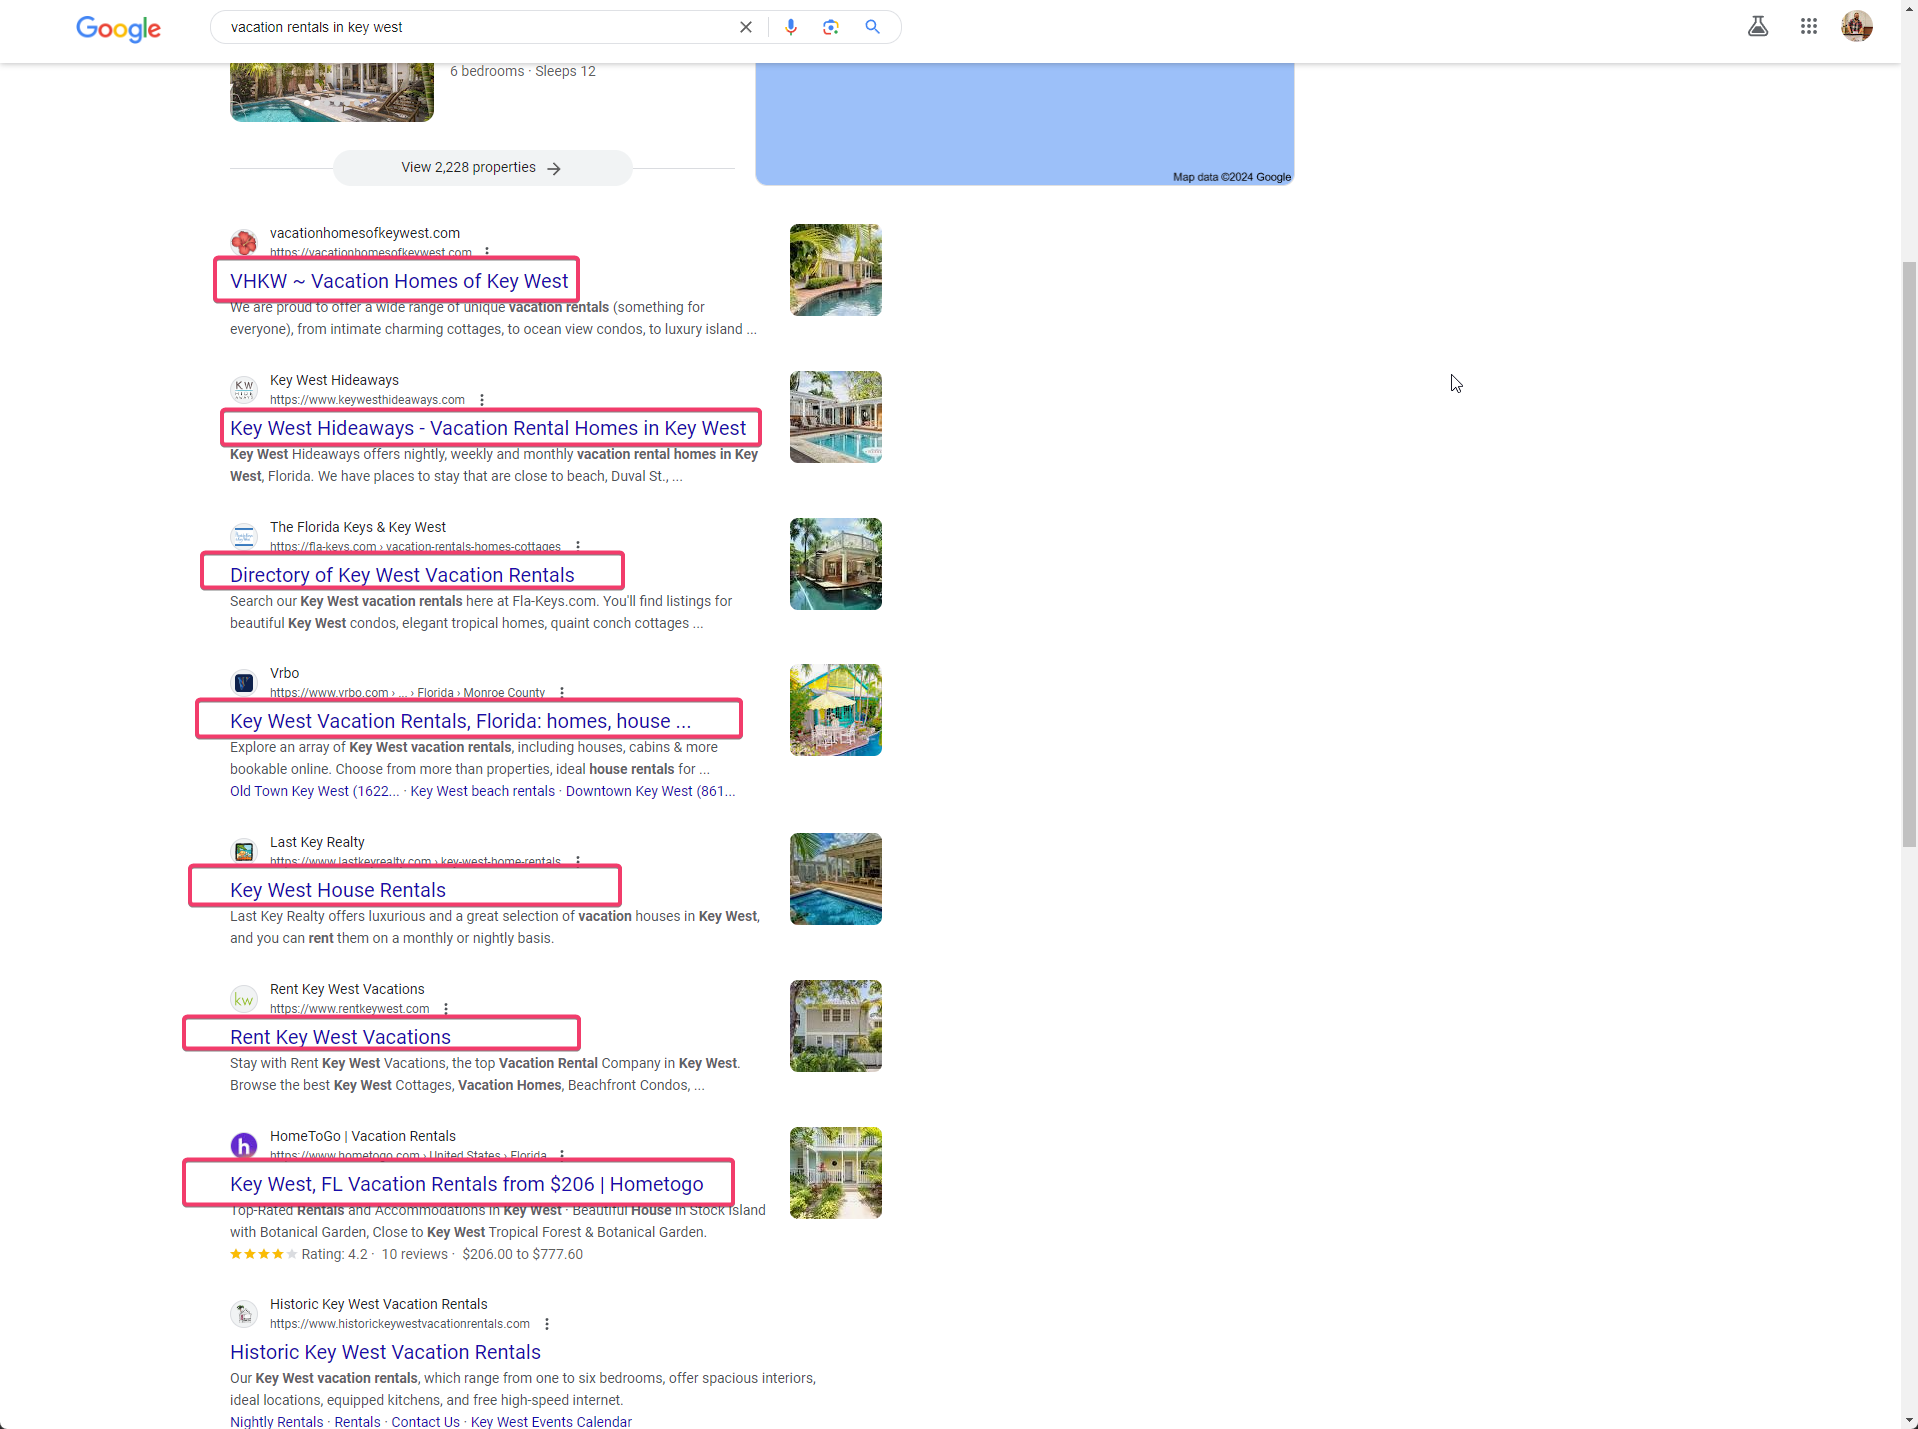The height and width of the screenshot is (1429, 1918).
Task: Click the 6 bedrooms property pool thumbnail
Action: pyautogui.click(x=332, y=92)
